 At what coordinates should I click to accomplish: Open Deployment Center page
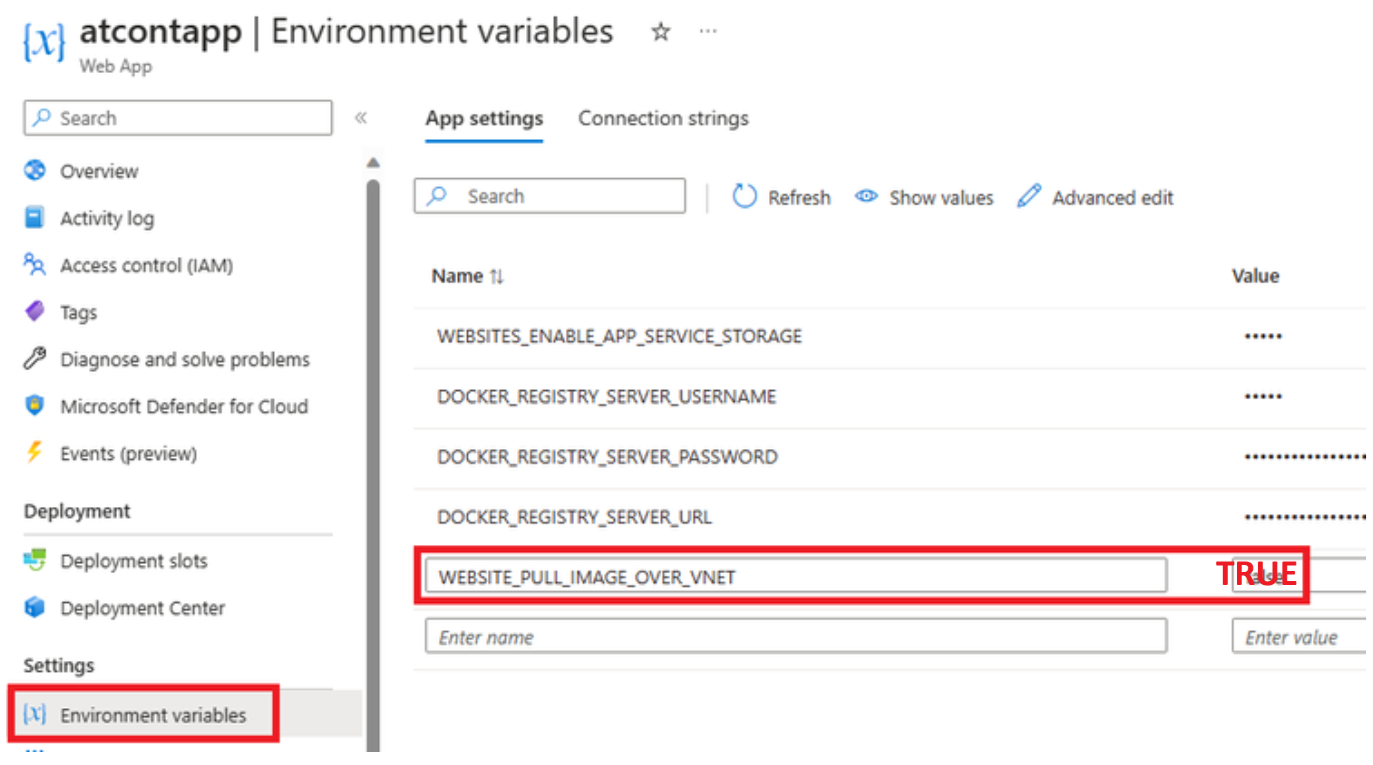point(142,608)
